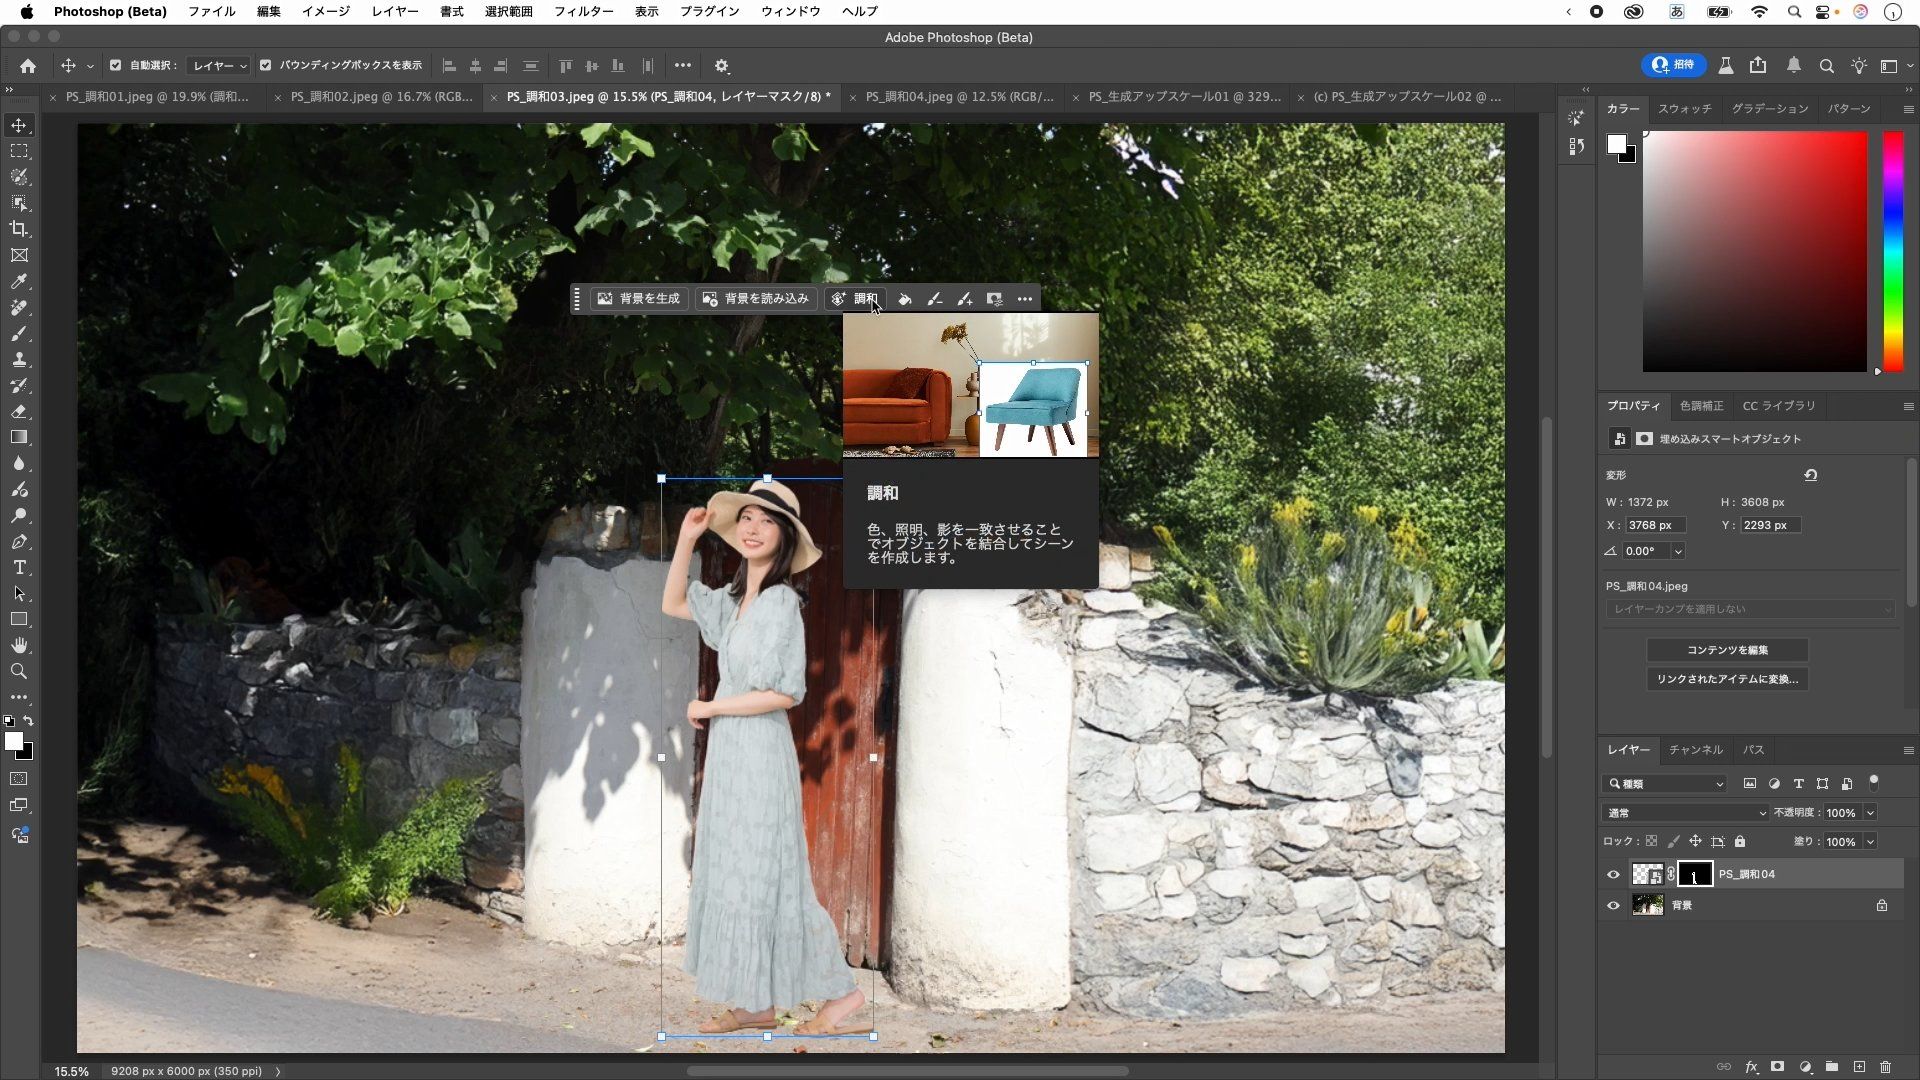Click the コンテンツを編集 button
Image resolution: width=1920 pixels, height=1080 pixels.
[1727, 650]
